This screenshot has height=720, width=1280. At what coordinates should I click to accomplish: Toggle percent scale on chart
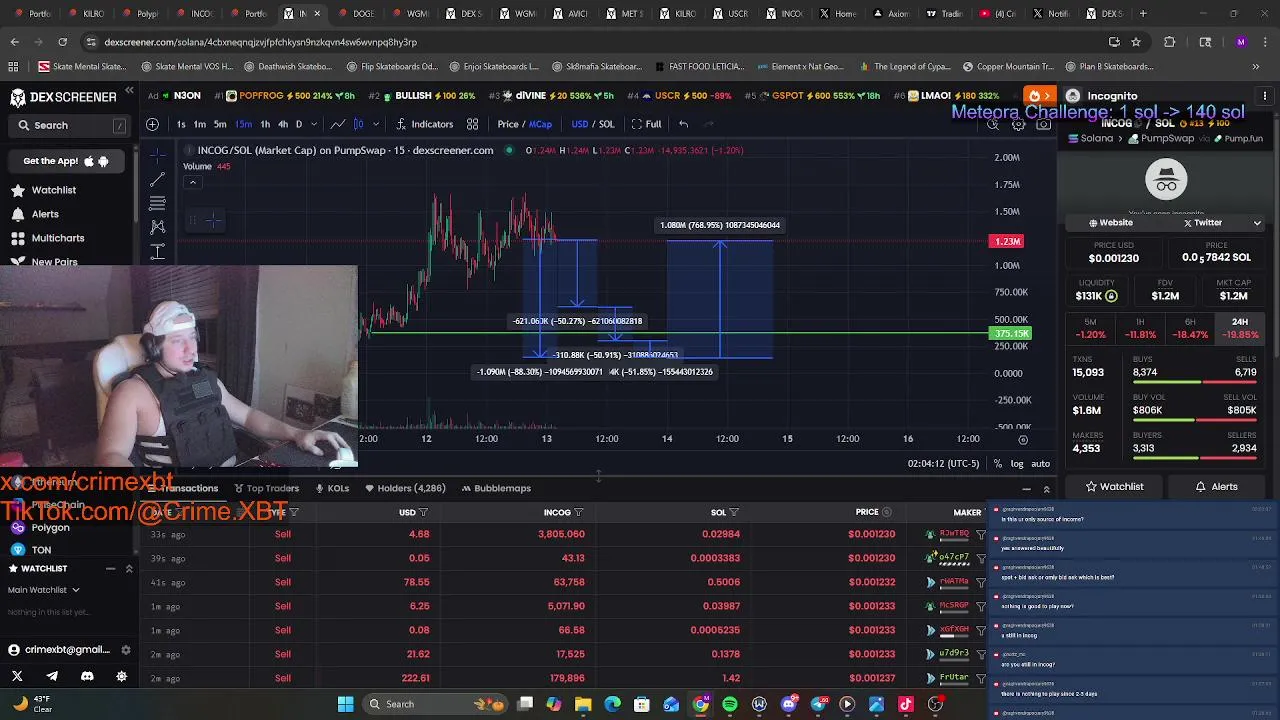(998, 464)
